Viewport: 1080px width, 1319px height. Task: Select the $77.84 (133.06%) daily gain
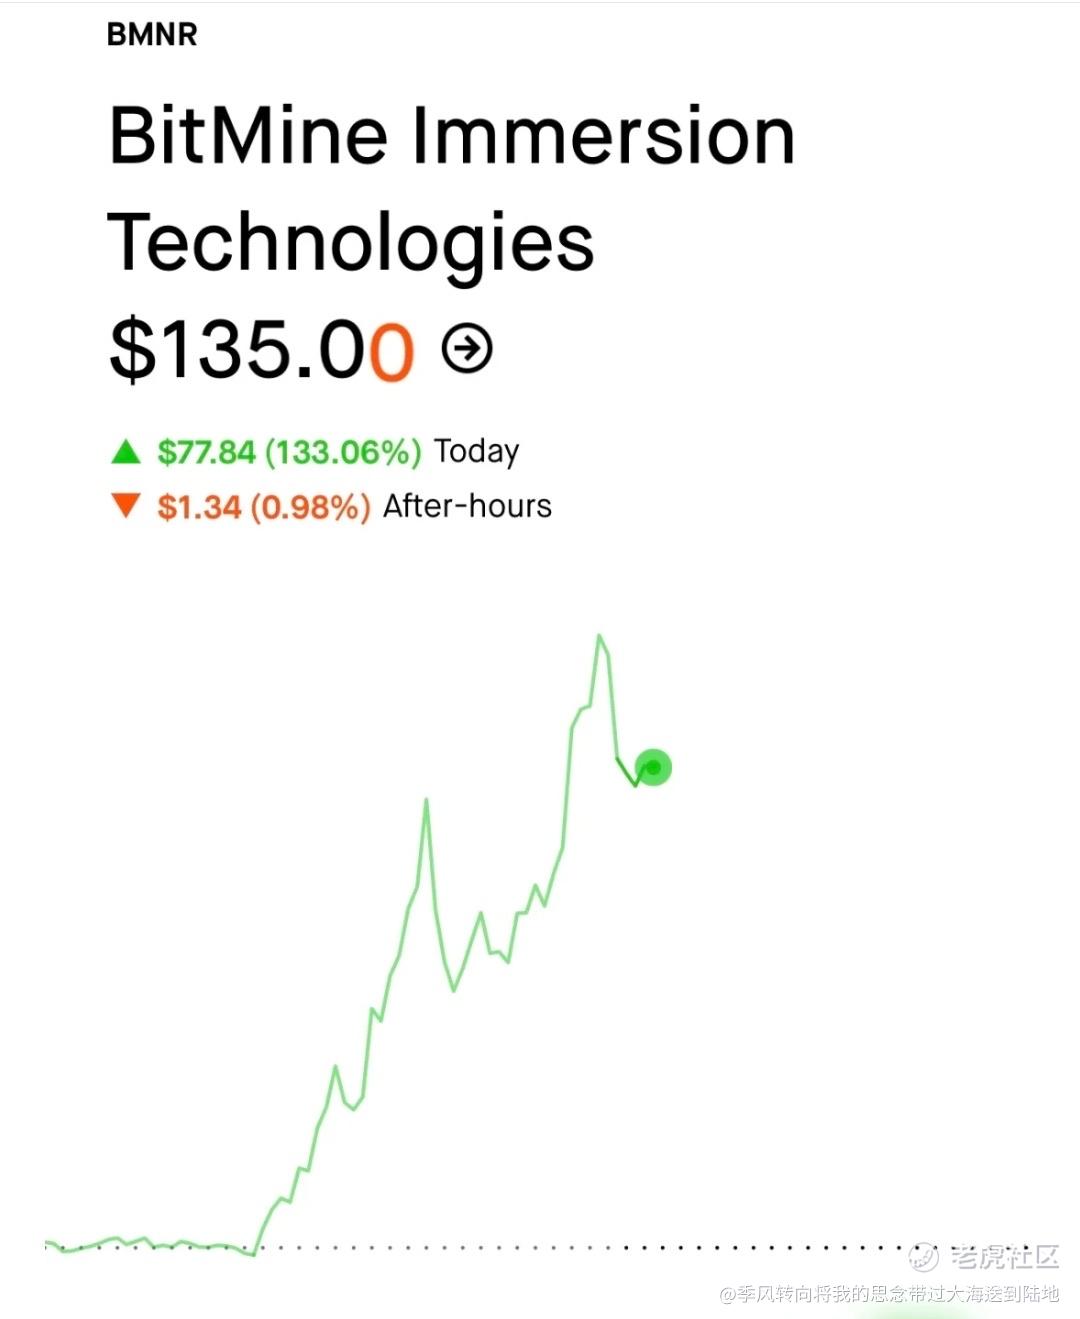[289, 452]
